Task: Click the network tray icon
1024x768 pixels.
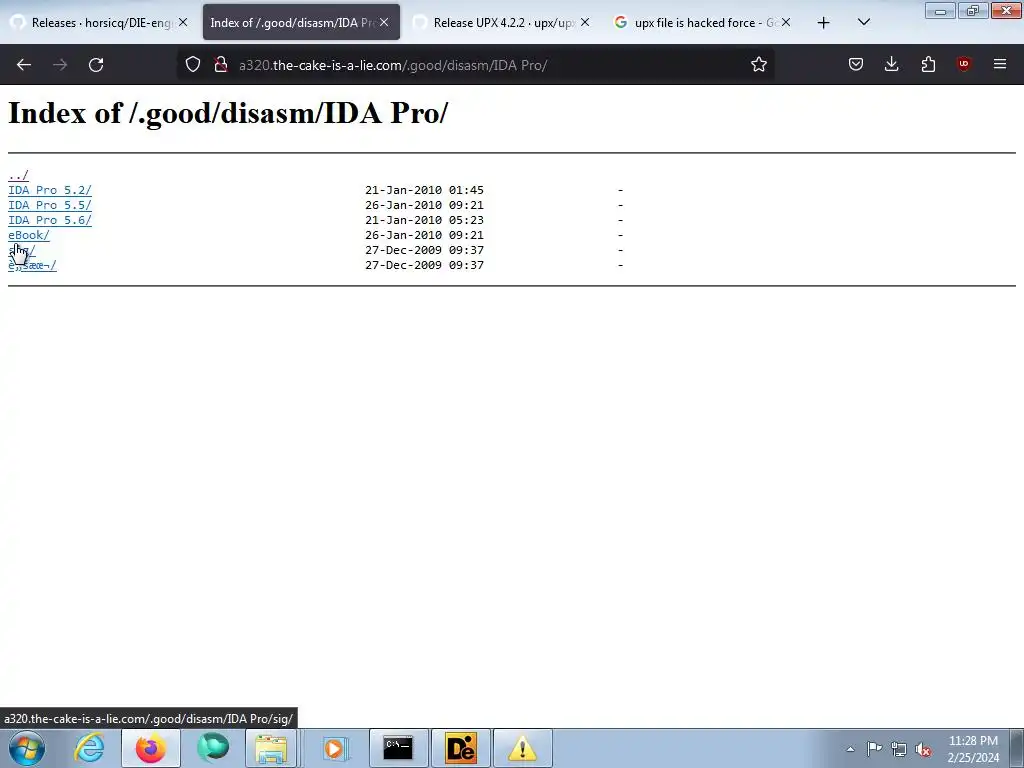Action: click(x=899, y=749)
